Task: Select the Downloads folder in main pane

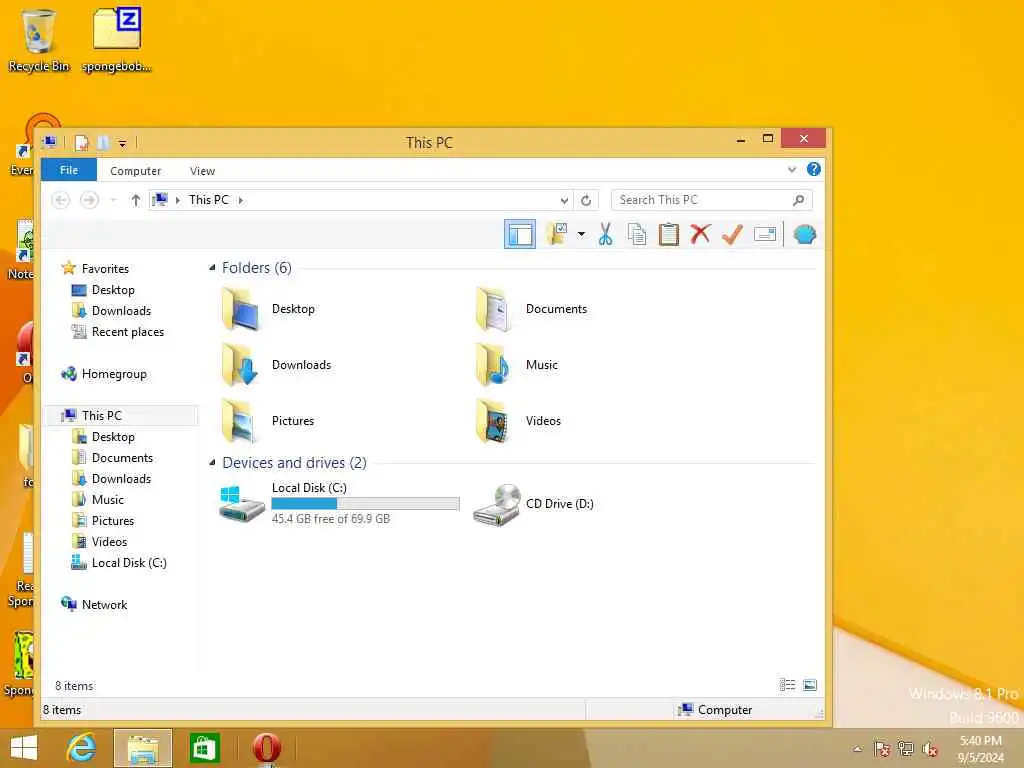Action: click(x=277, y=364)
